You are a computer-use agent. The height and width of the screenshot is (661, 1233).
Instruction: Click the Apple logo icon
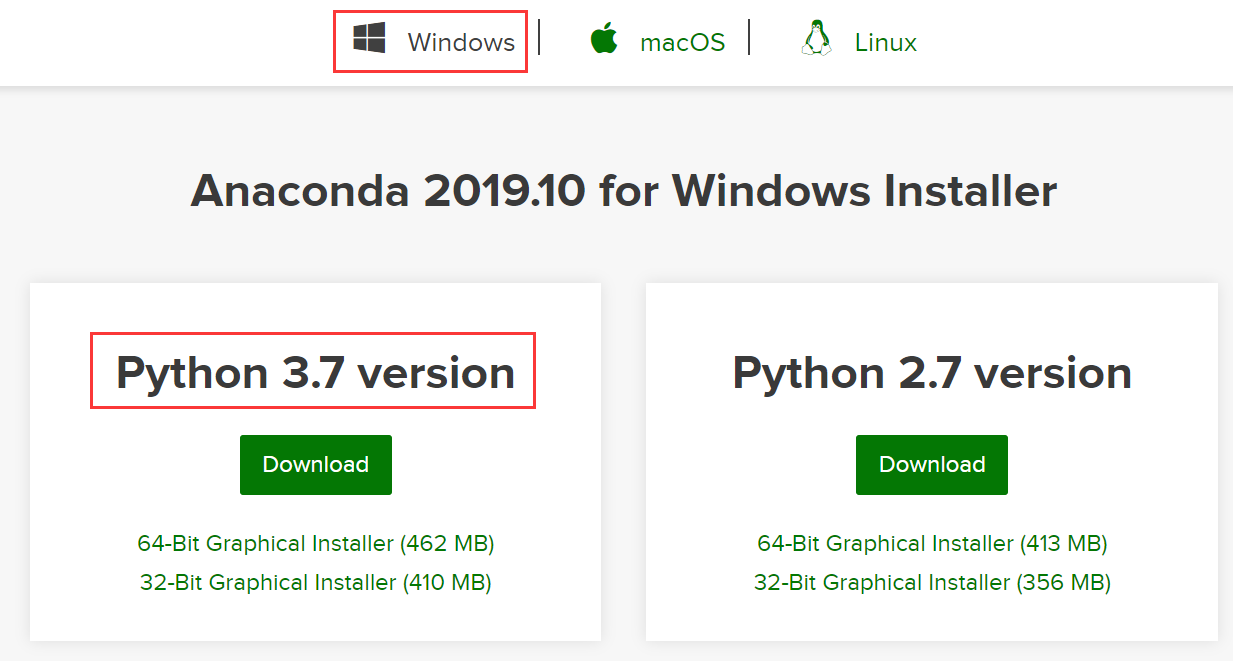[x=603, y=40]
